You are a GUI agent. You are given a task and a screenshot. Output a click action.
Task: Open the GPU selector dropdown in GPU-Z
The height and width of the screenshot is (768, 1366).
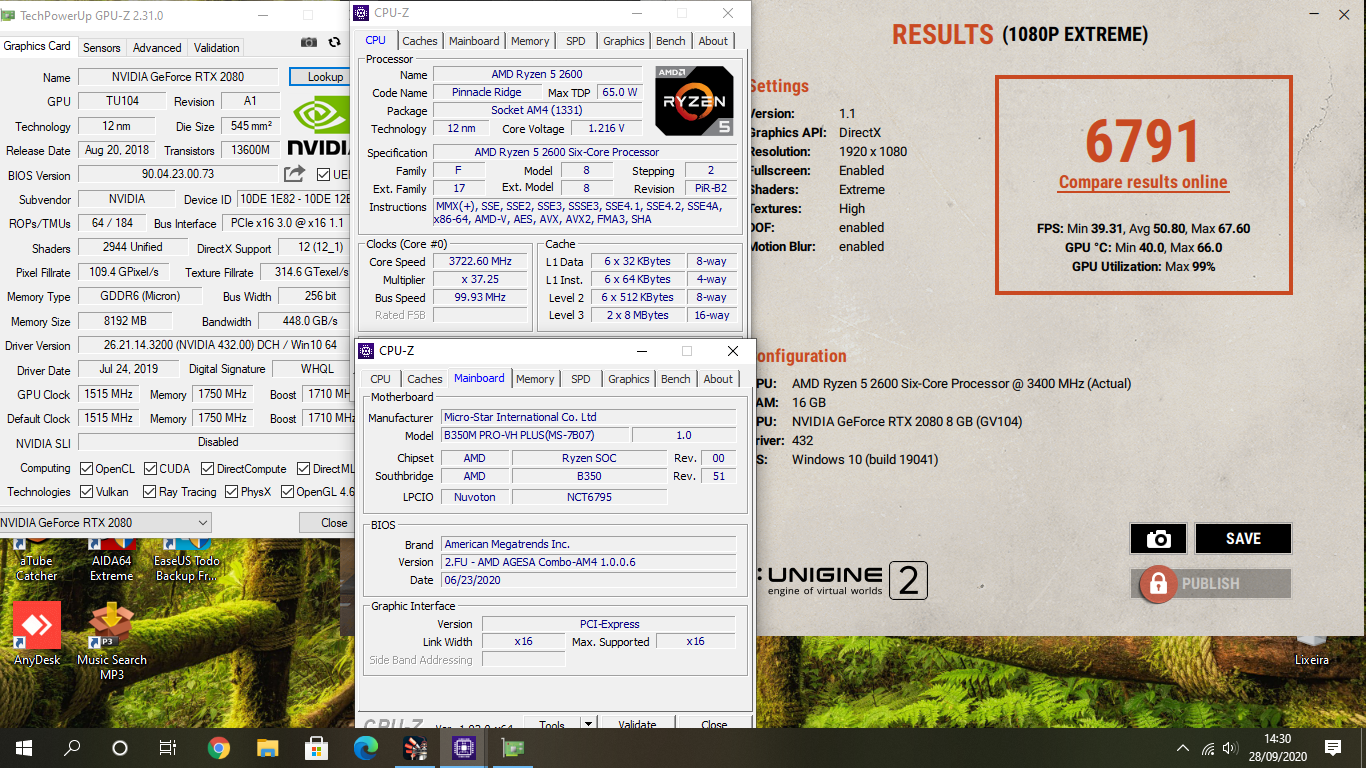click(104, 523)
